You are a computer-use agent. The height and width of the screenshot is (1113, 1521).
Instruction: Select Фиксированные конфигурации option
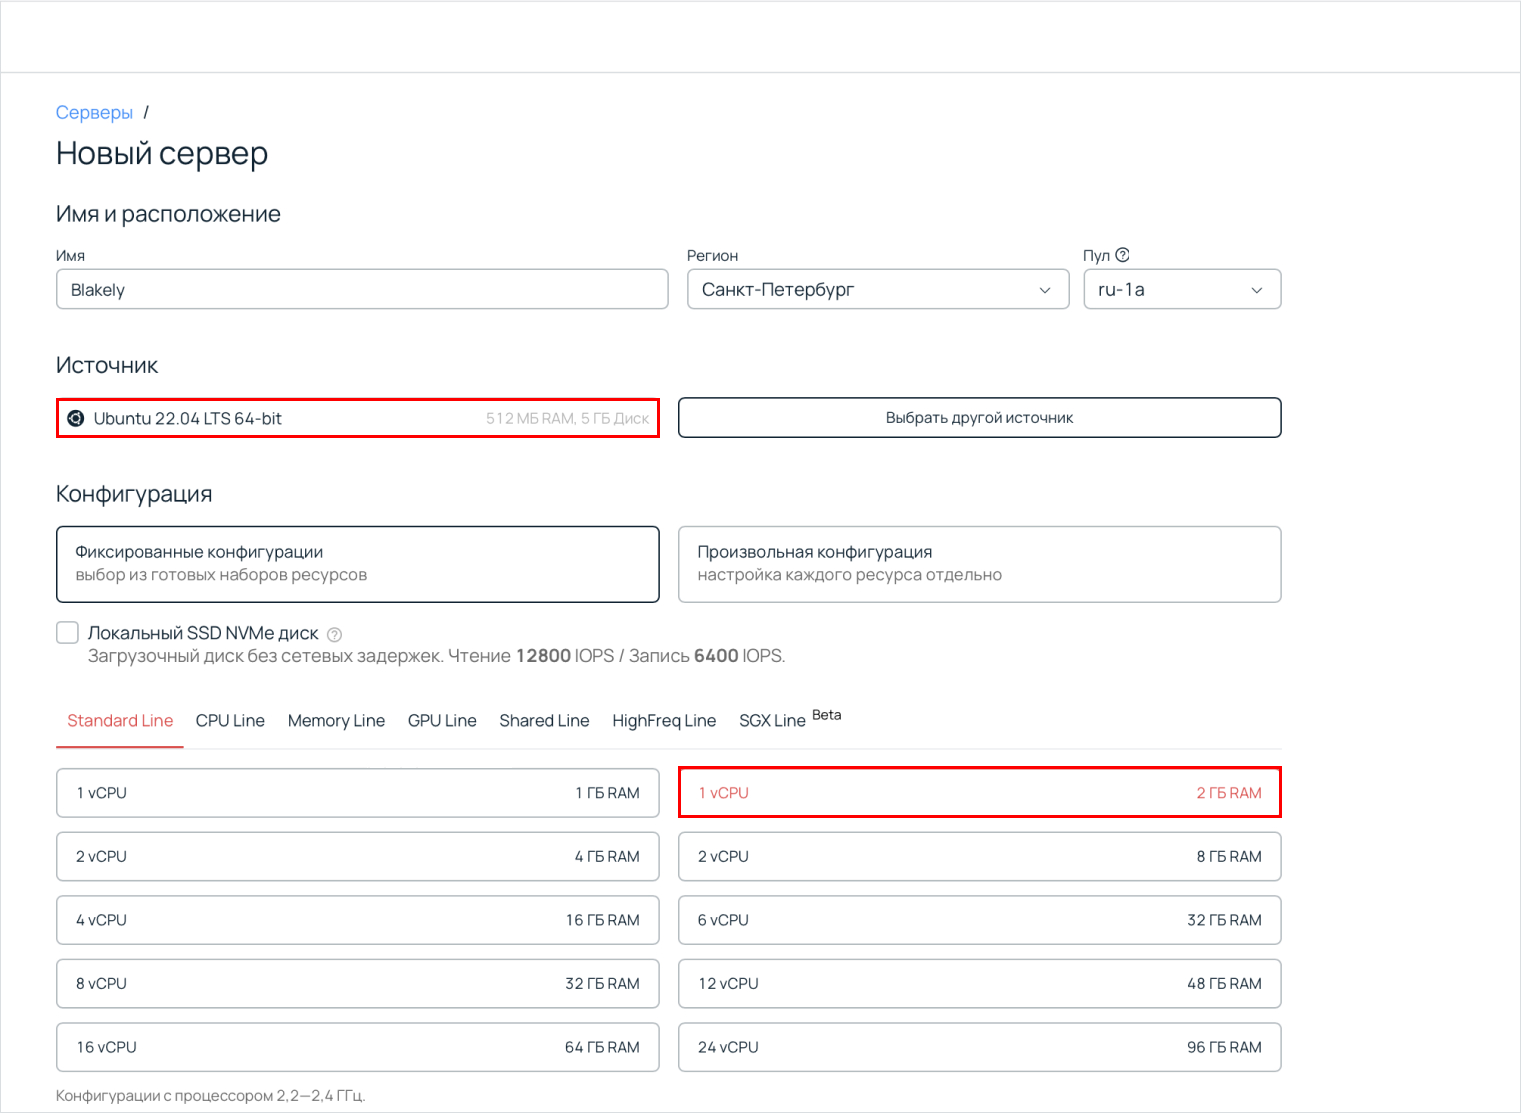coord(358,564)
